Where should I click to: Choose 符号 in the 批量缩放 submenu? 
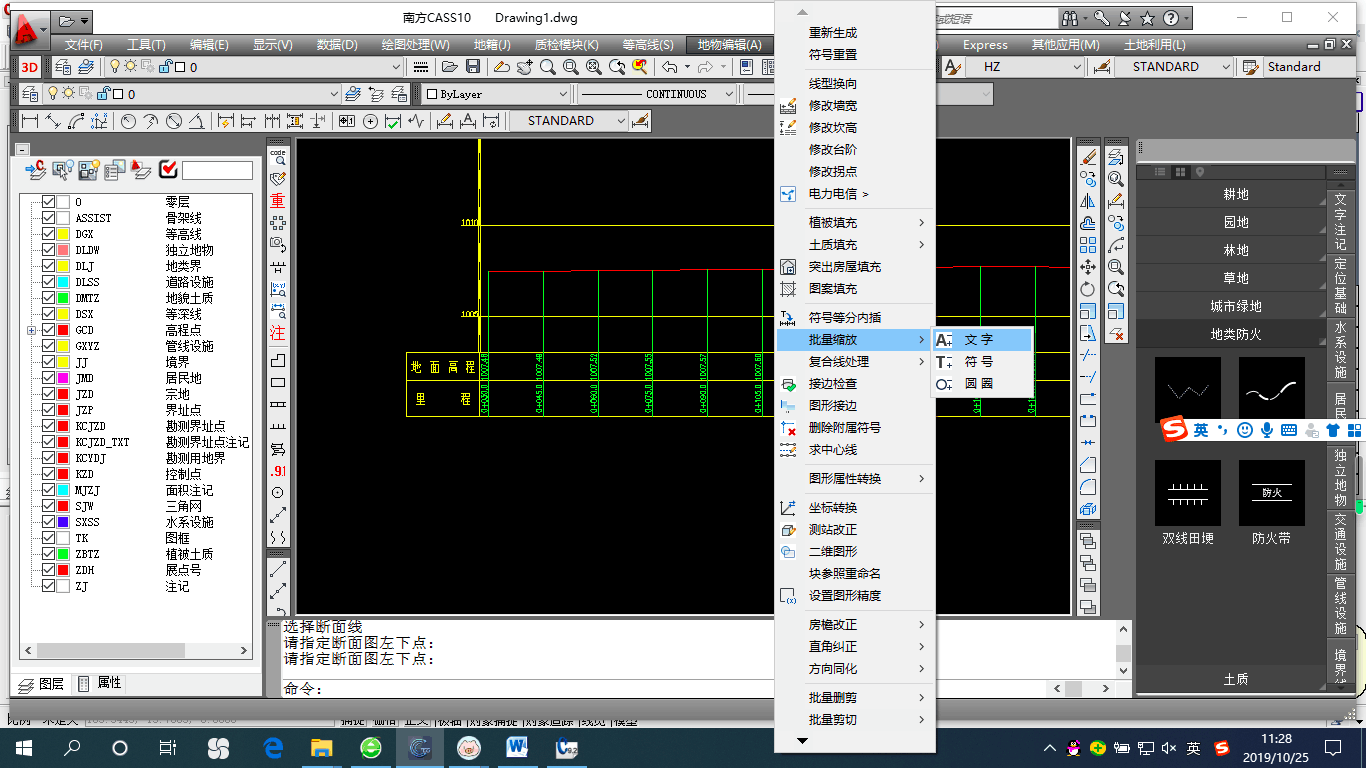pos(981,362)
